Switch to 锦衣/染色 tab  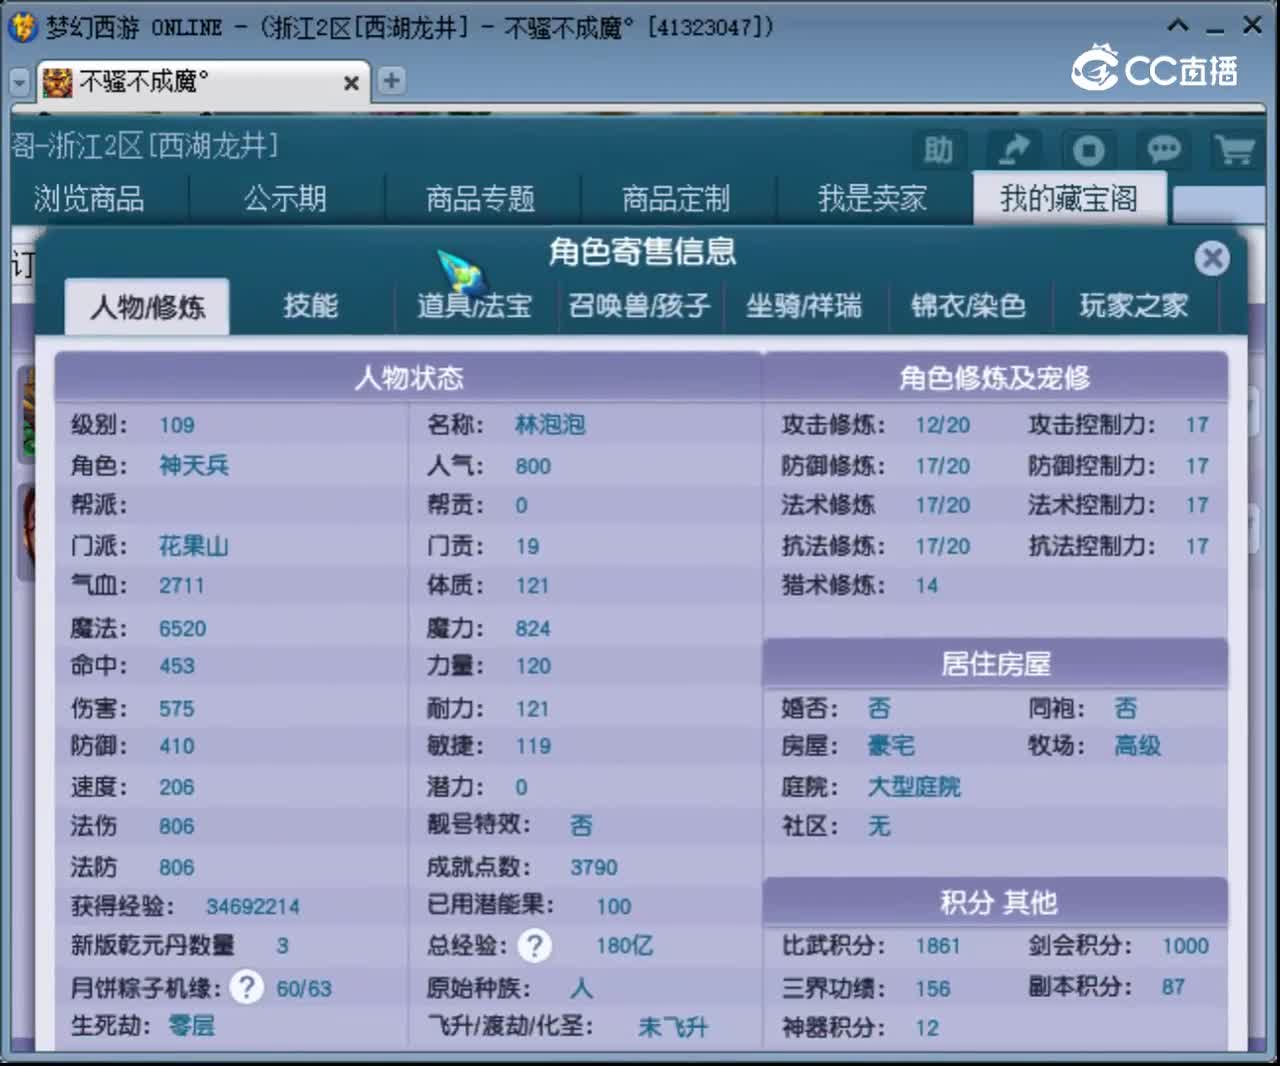968,305
